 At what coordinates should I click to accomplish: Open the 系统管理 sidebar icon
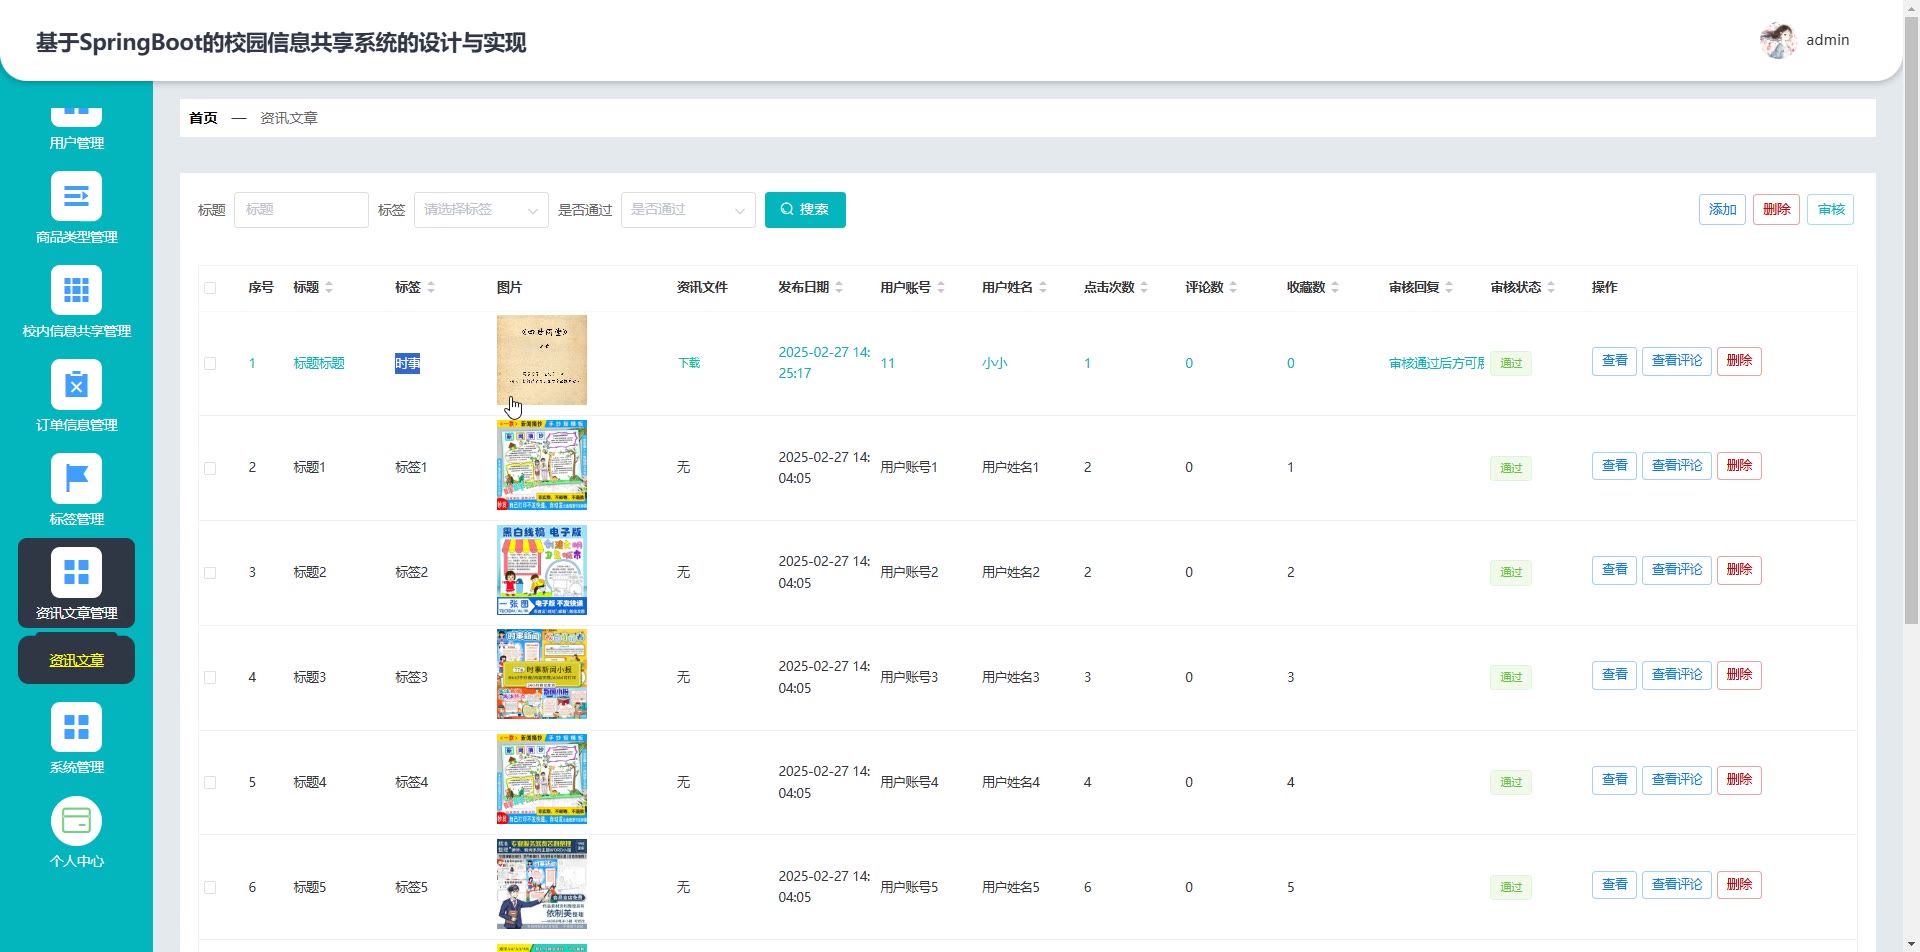(76, 726)
